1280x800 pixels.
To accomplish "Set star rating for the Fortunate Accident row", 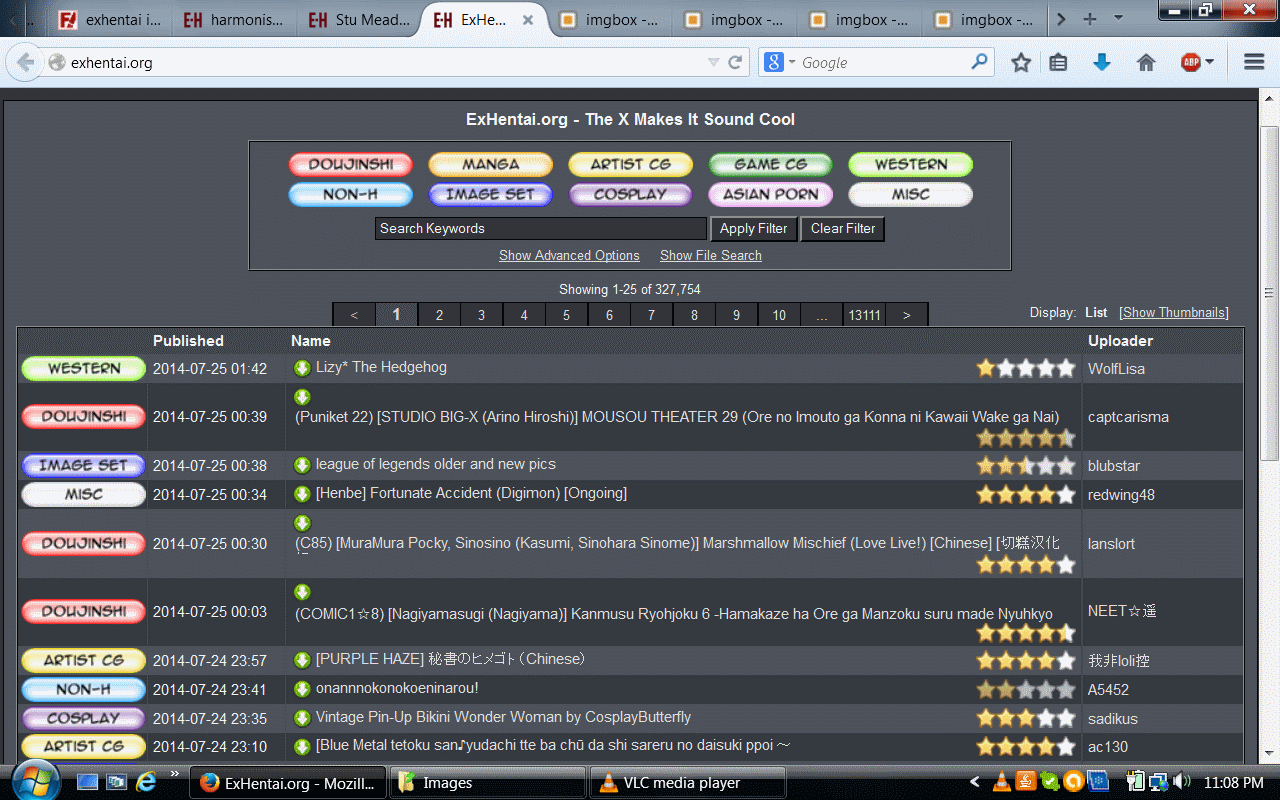I will (x=1026, y=494).
